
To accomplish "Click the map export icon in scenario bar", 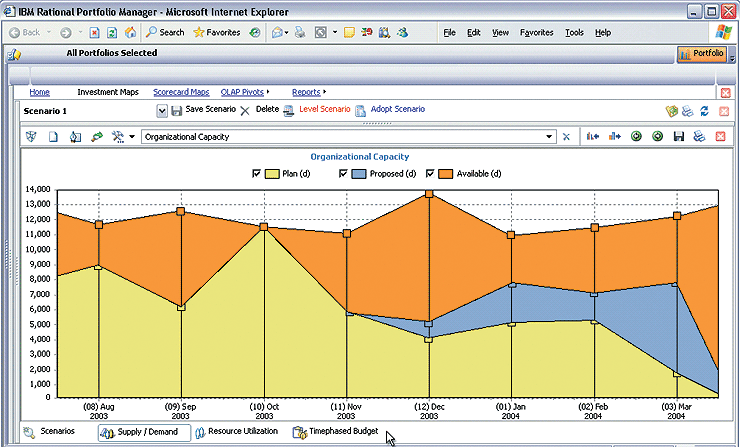I will [671, 111].
